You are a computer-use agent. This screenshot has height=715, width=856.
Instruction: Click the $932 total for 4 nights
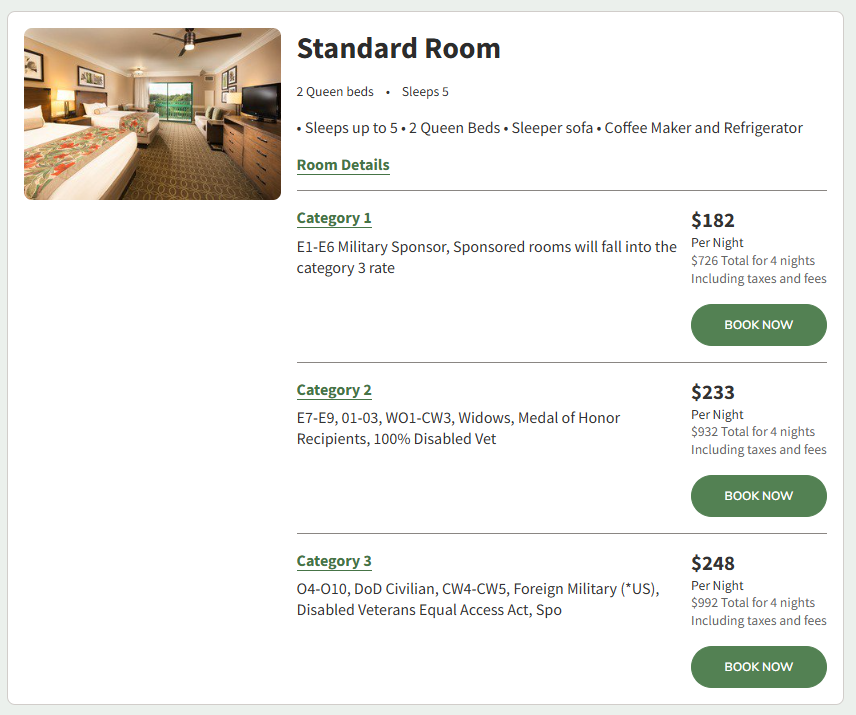click(x=752, y=432)
